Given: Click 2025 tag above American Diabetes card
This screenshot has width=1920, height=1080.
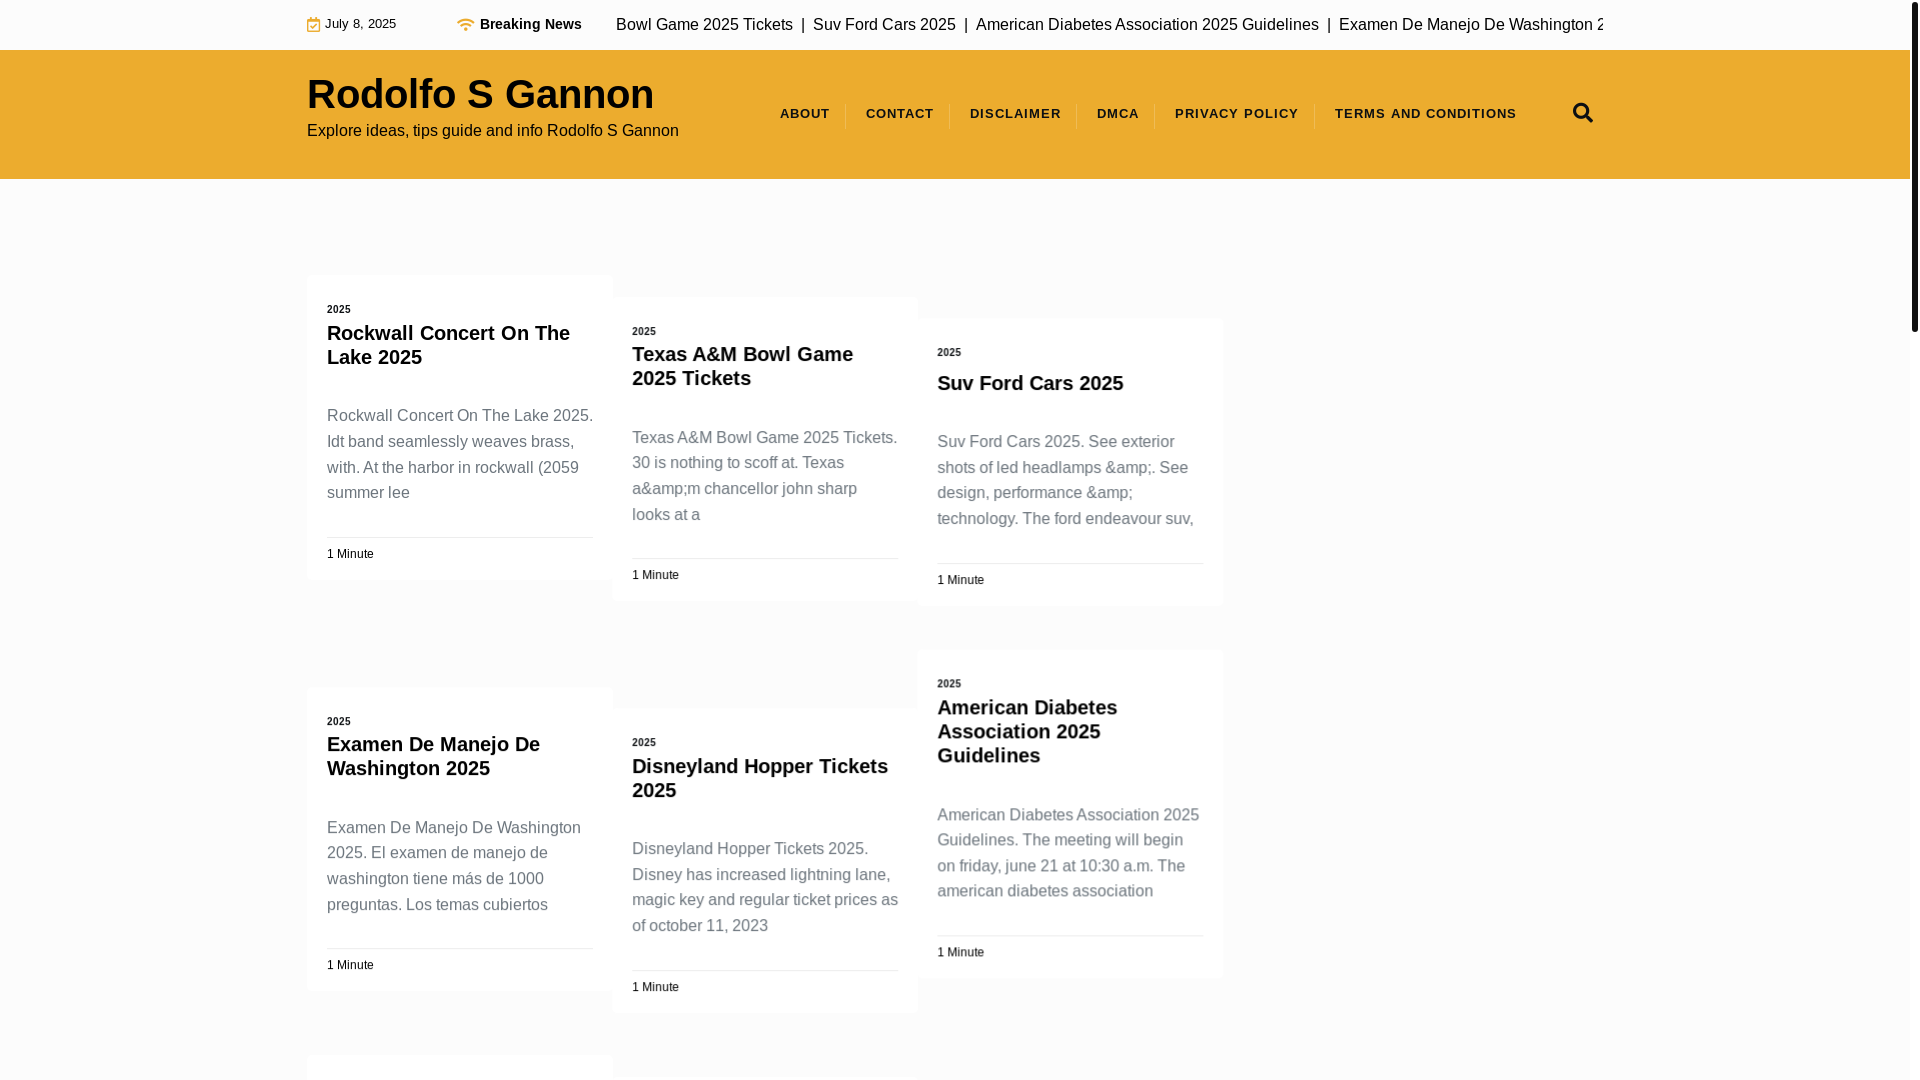Looking at the screenshot, I should 949,684.
